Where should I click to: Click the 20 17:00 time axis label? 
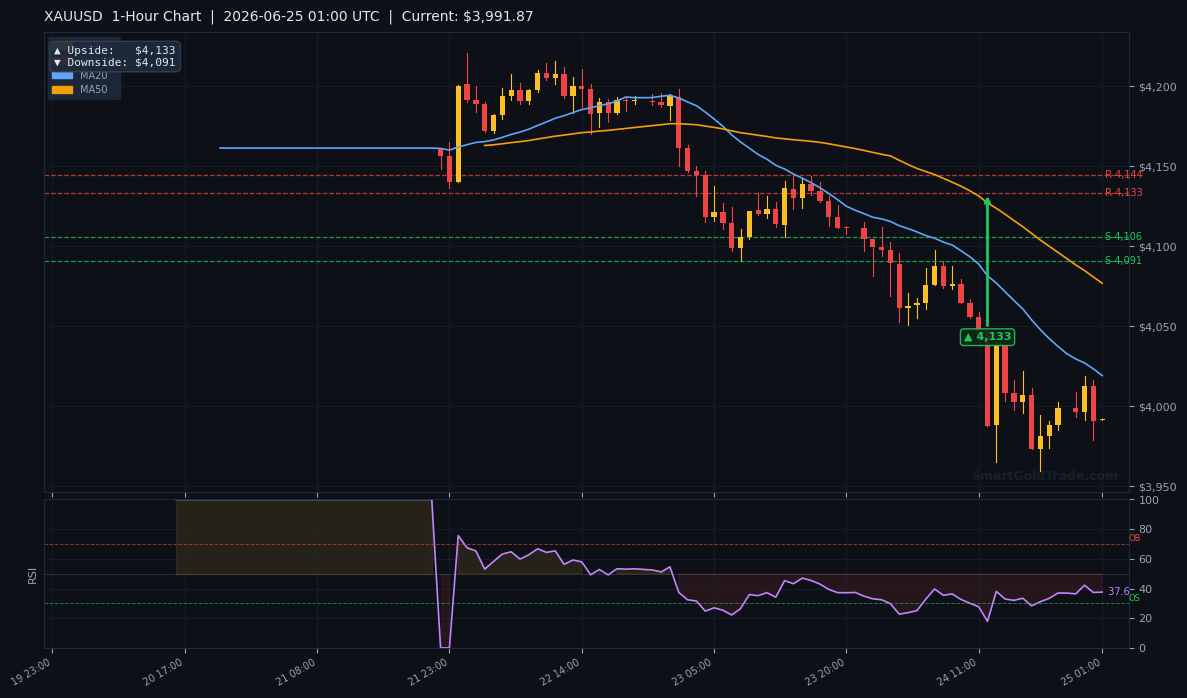pos(164,672)
